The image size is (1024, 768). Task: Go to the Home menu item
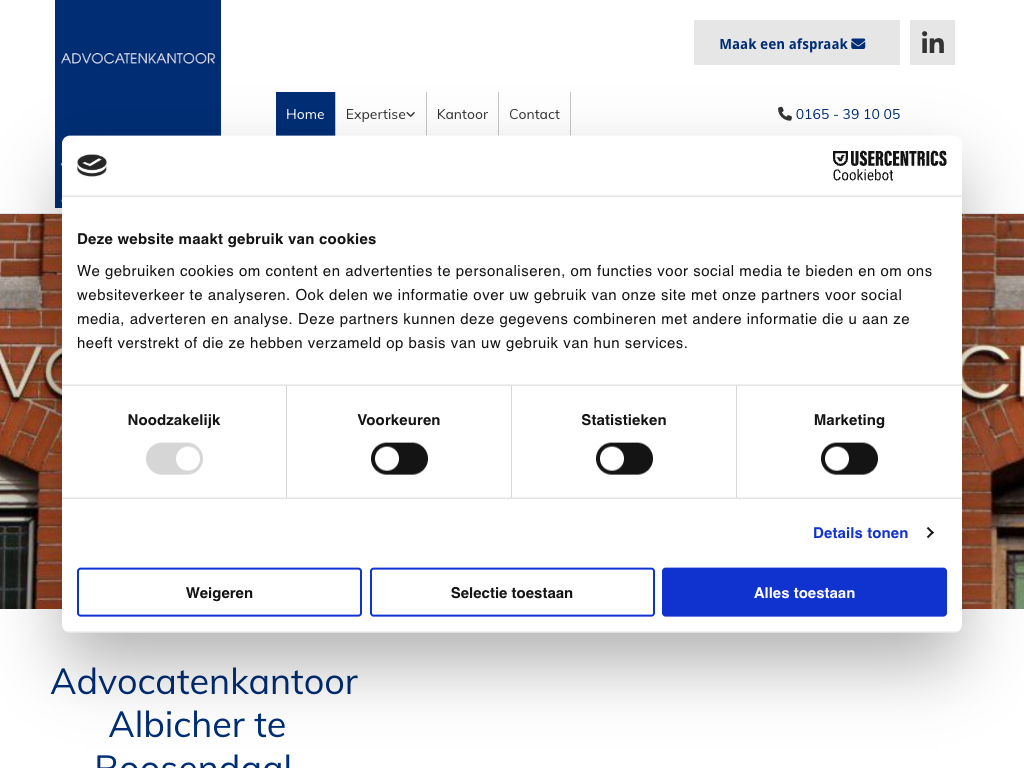[x=305, y=114]
